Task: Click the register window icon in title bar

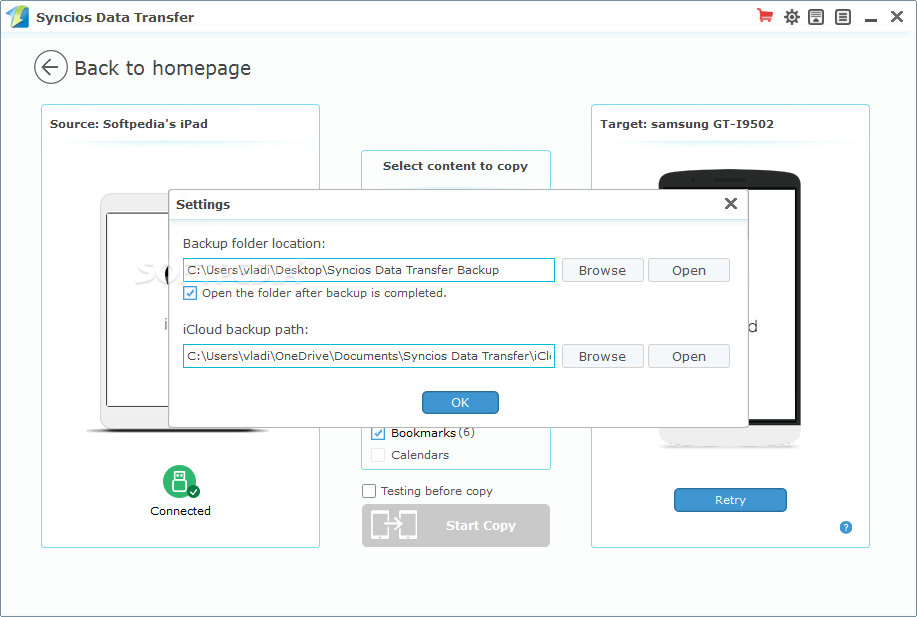Action: click(816, 17)
